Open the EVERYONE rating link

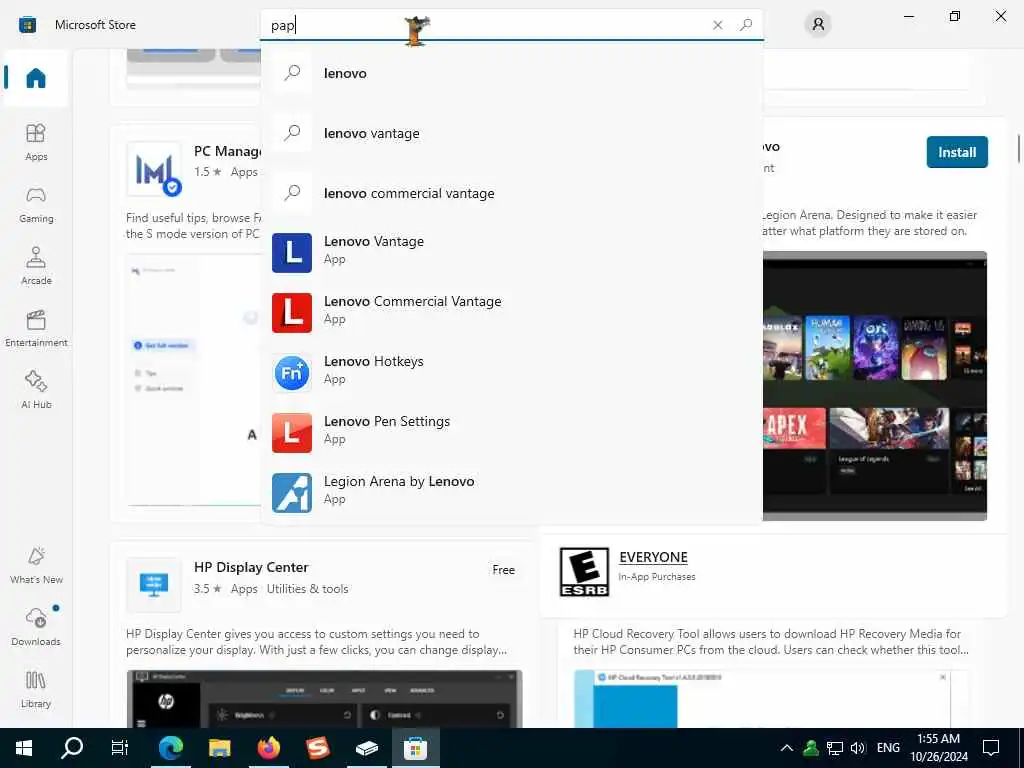(x=653, y=557)
